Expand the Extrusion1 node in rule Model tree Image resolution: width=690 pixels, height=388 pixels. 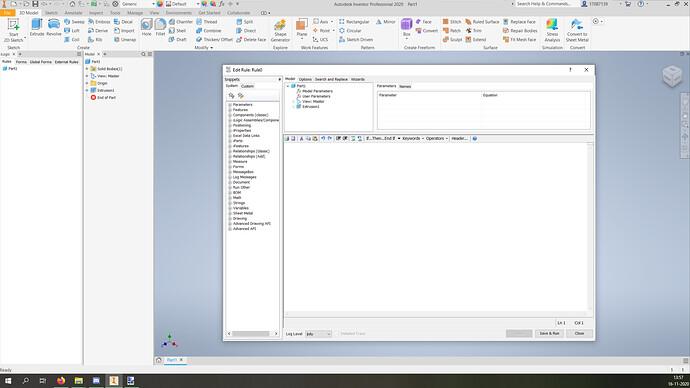click(294, 106)
